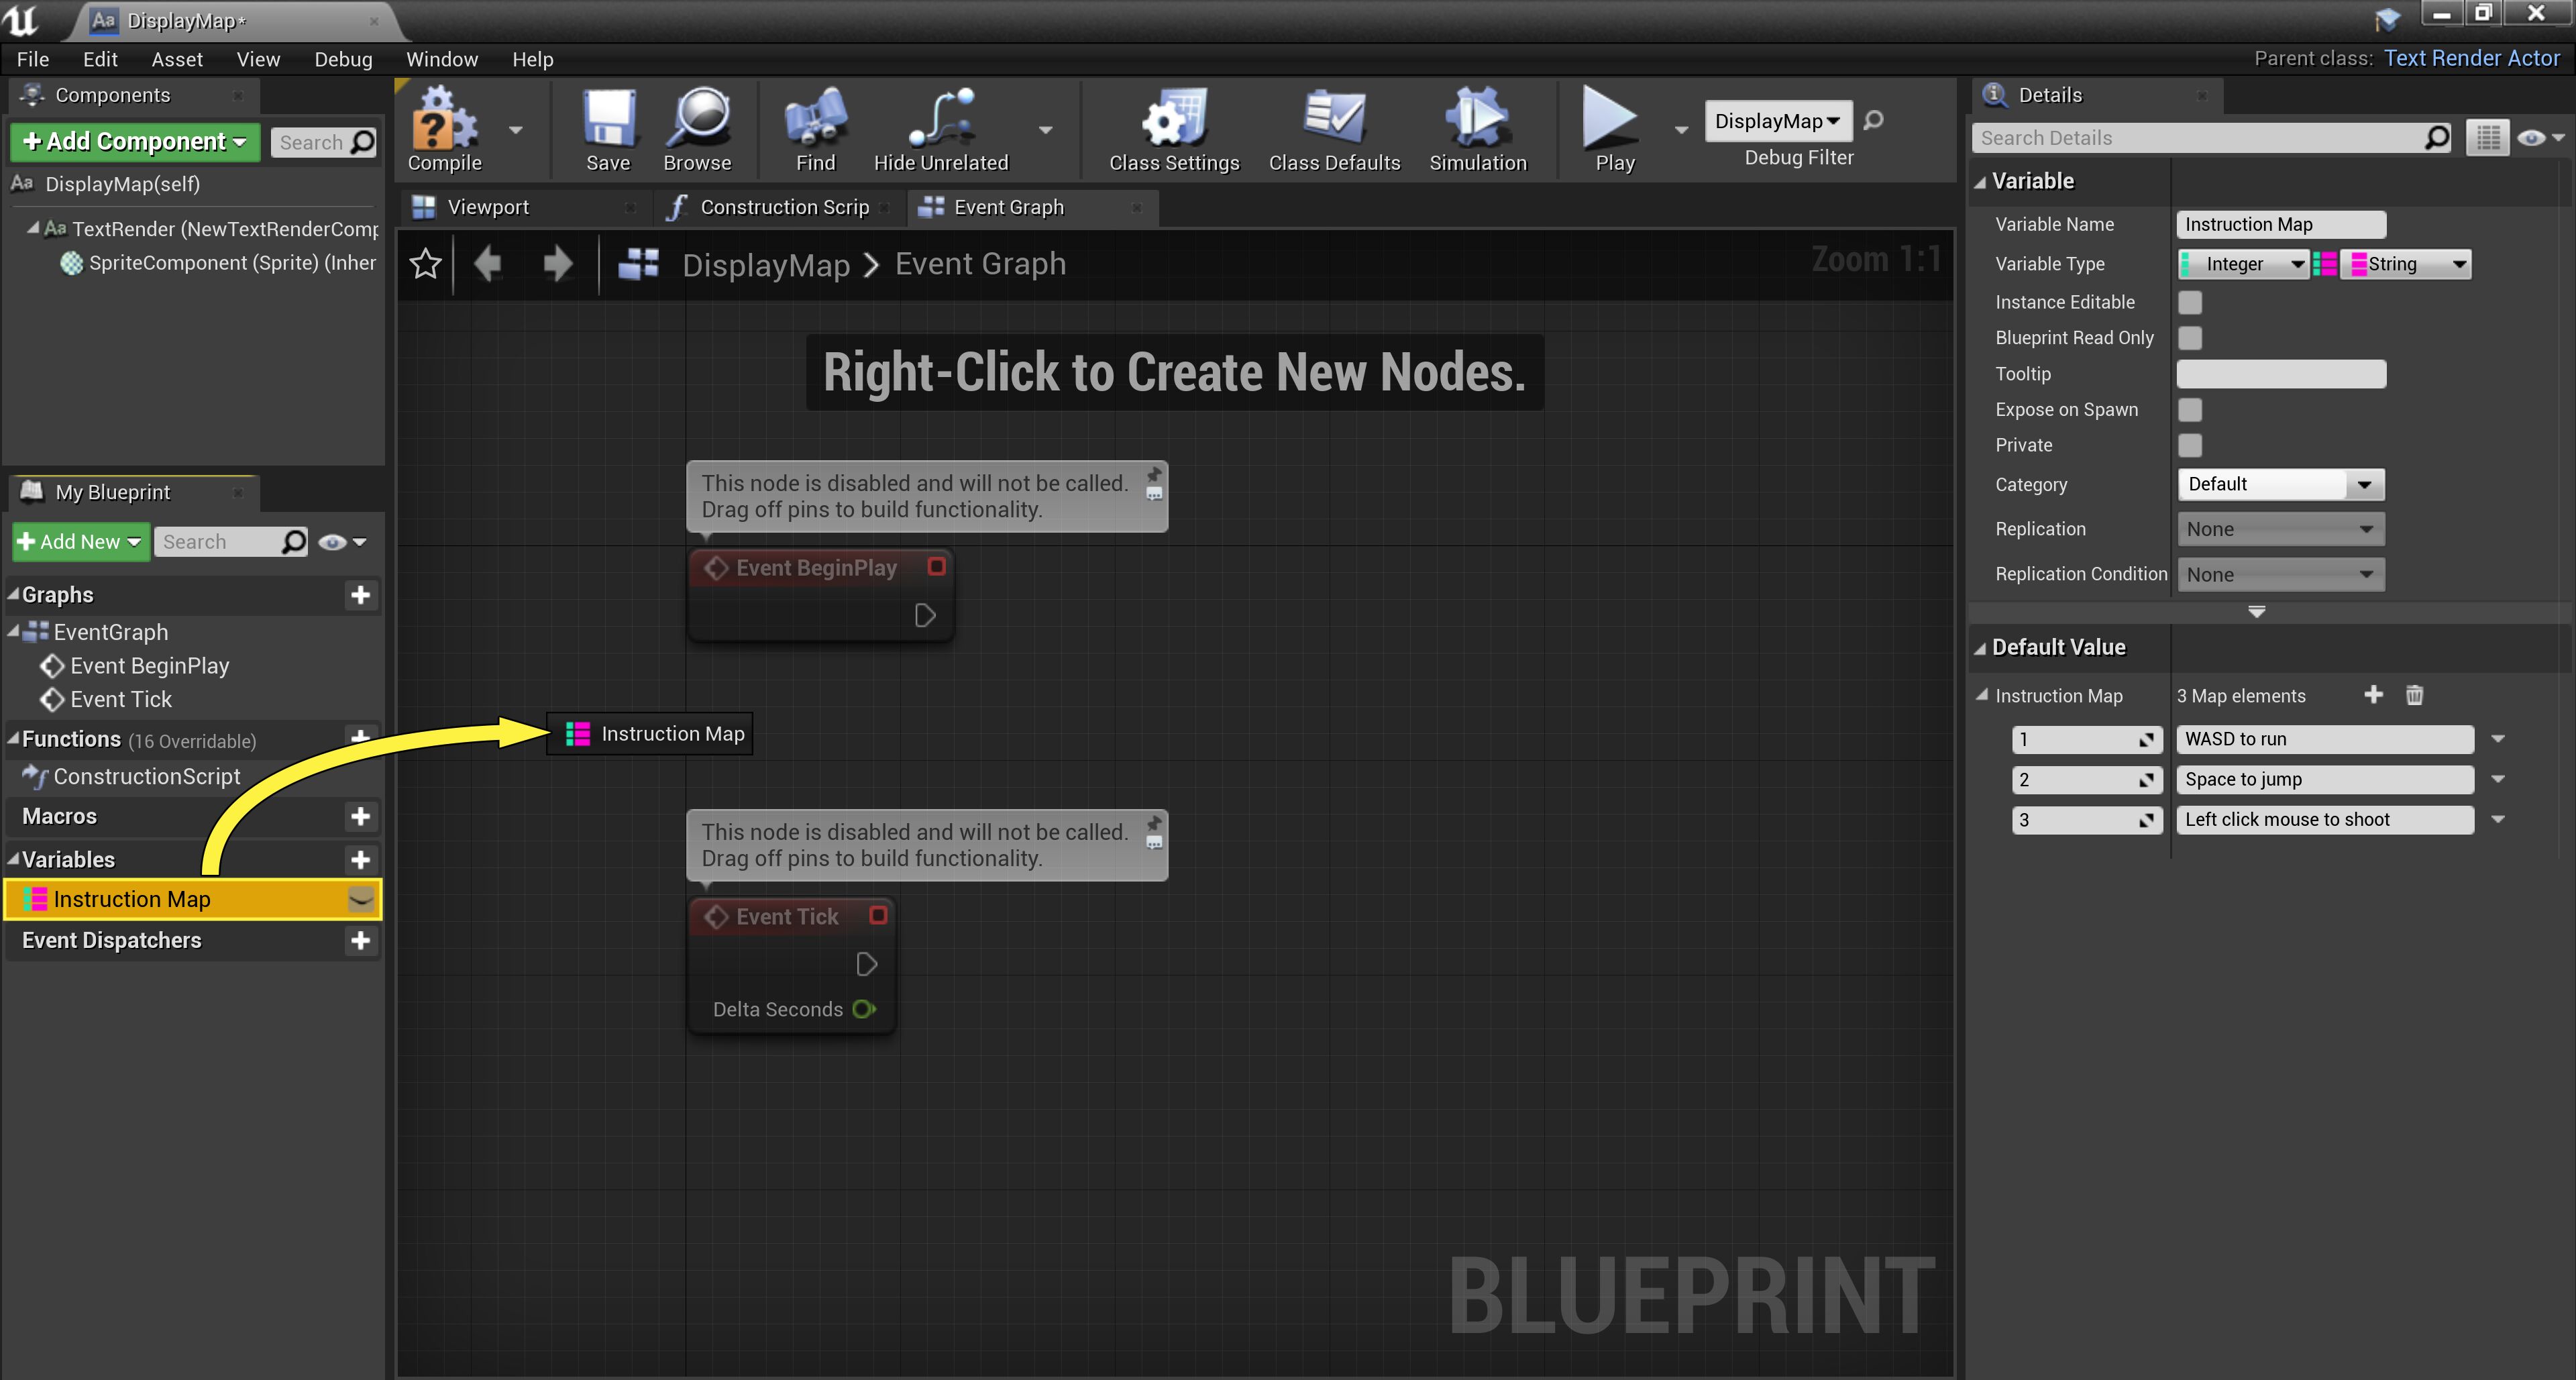The width and height of the screenshot is (2576, 1380).
Task: Delete all map elements with trash icon
Action: coord(2414,695)
